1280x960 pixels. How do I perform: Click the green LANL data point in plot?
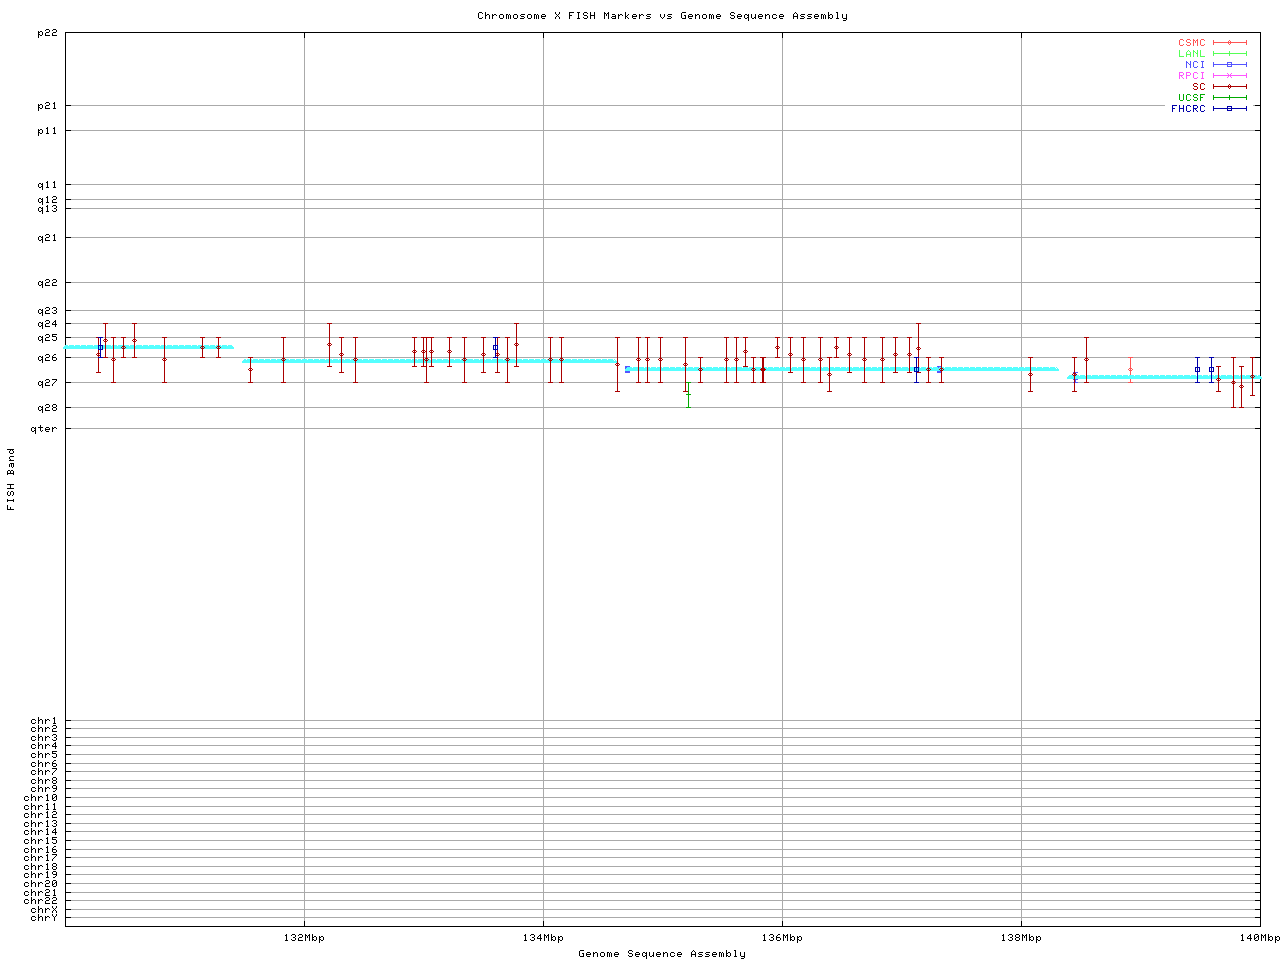point(688,395)
